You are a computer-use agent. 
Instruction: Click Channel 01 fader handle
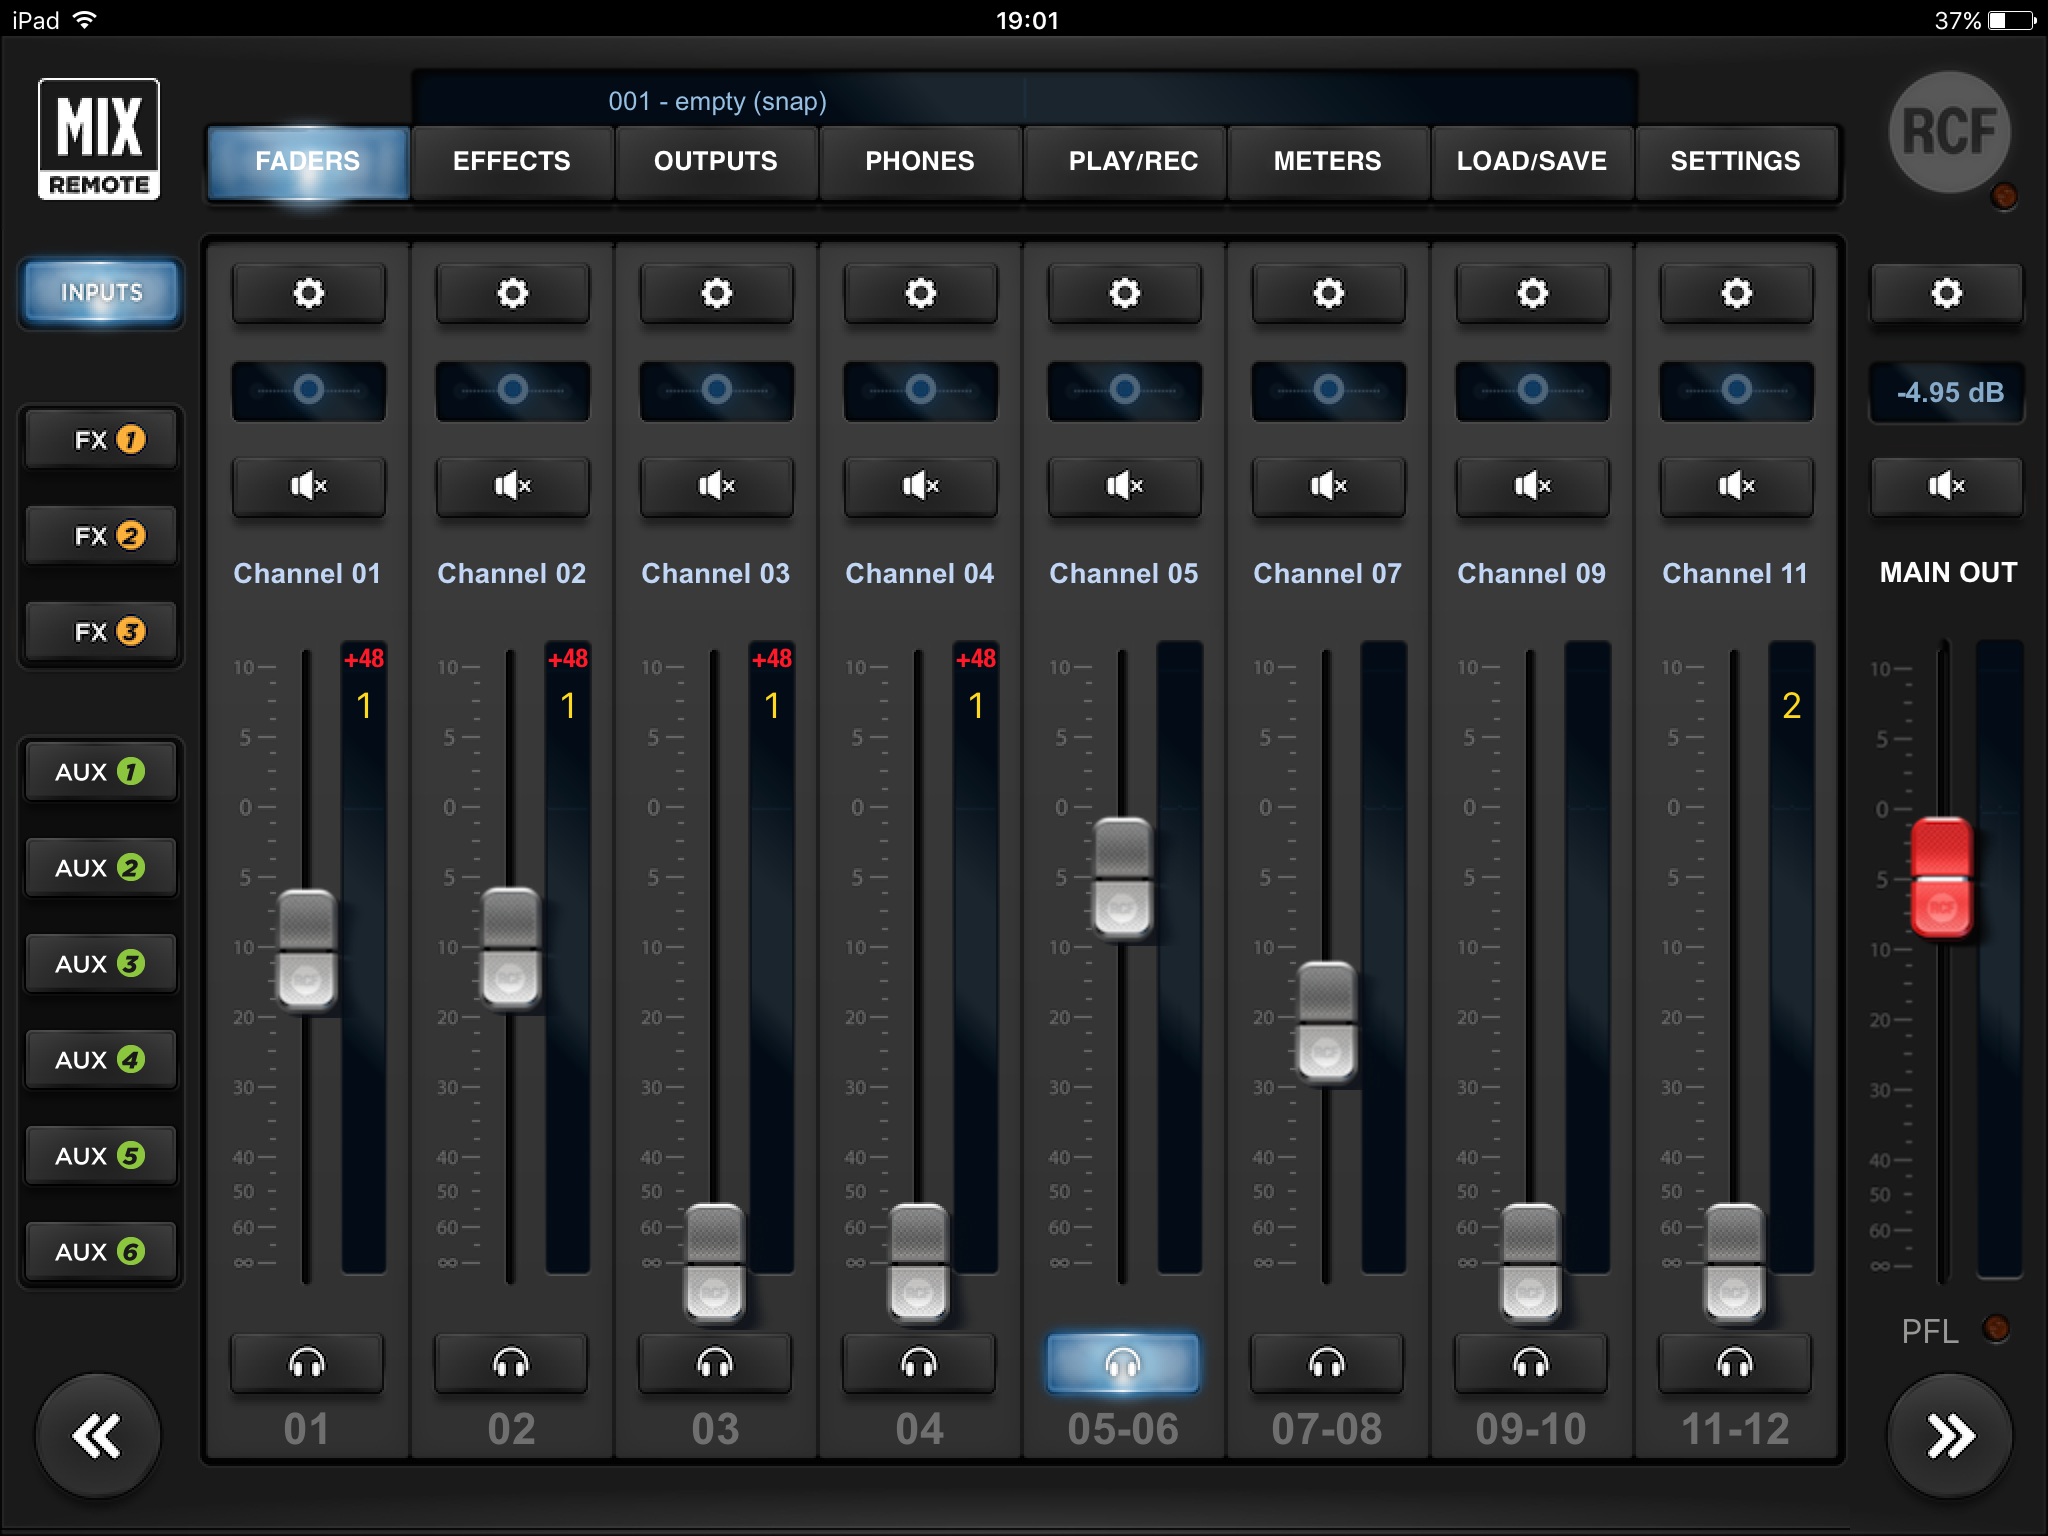tap(306, 950)
